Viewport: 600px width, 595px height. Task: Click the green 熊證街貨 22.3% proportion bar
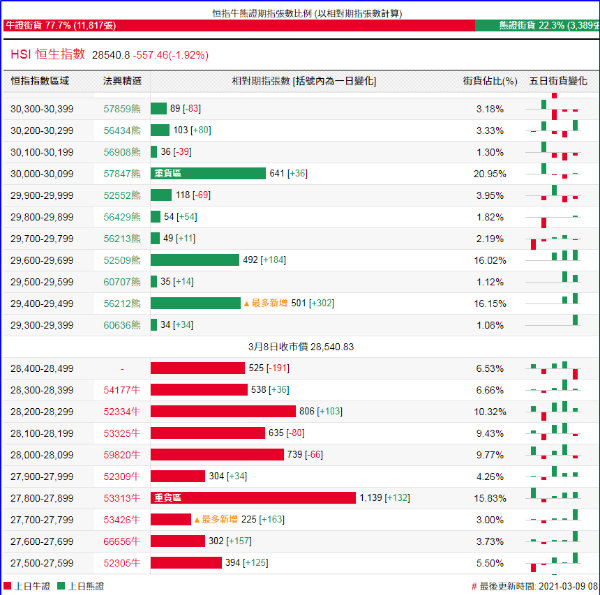[x=537, y=26]
